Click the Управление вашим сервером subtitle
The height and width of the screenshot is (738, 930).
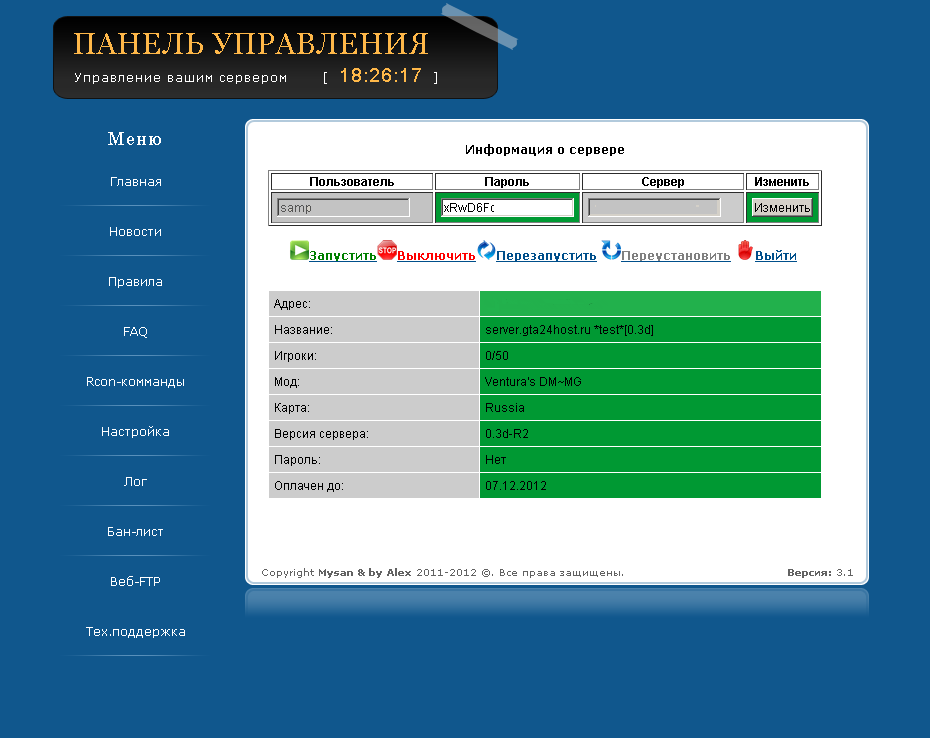(x=180, y=78)
